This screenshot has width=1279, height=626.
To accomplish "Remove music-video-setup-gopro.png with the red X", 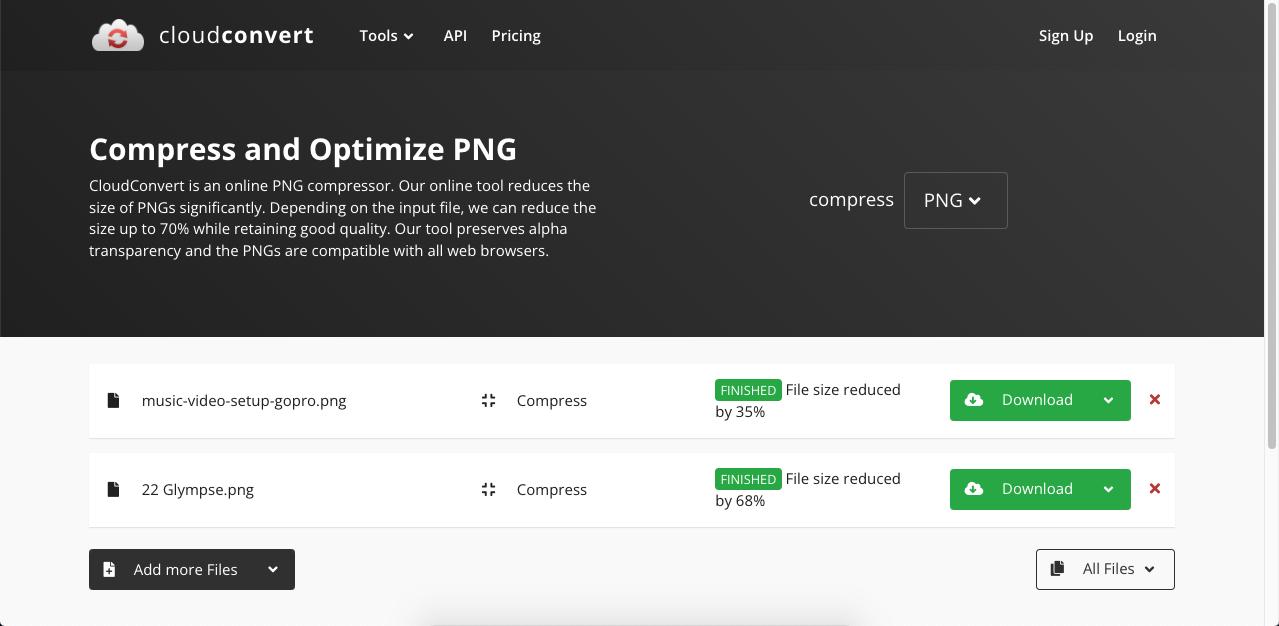I will click(1155, 399).
